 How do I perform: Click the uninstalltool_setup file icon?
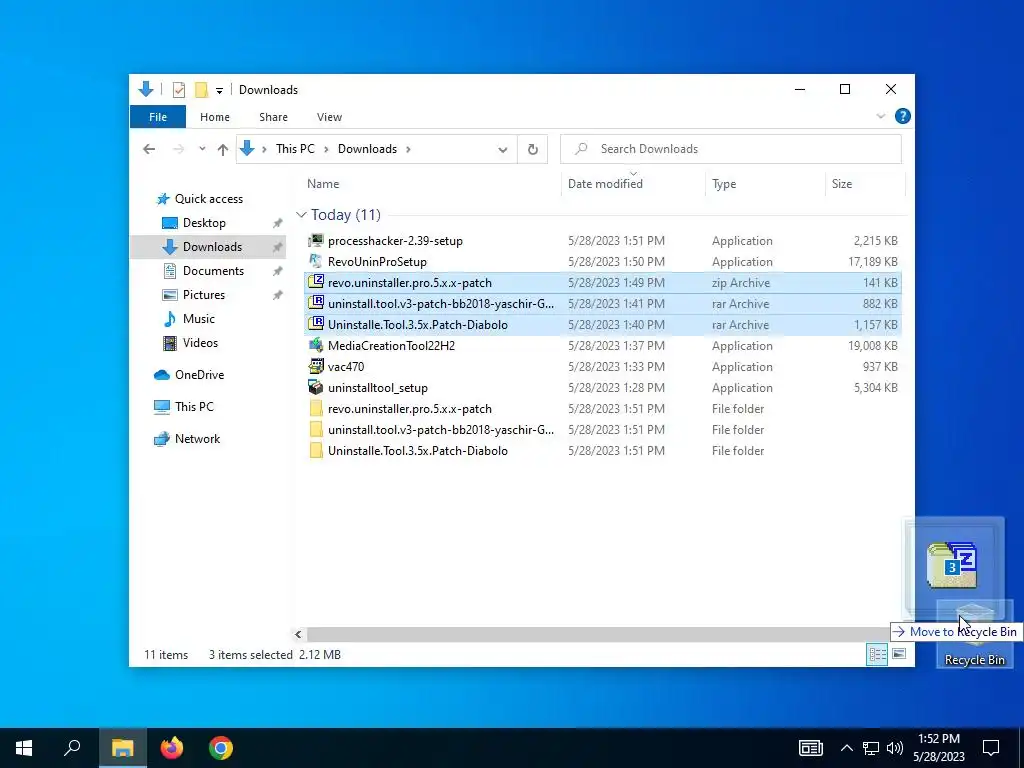coord(316,387)
